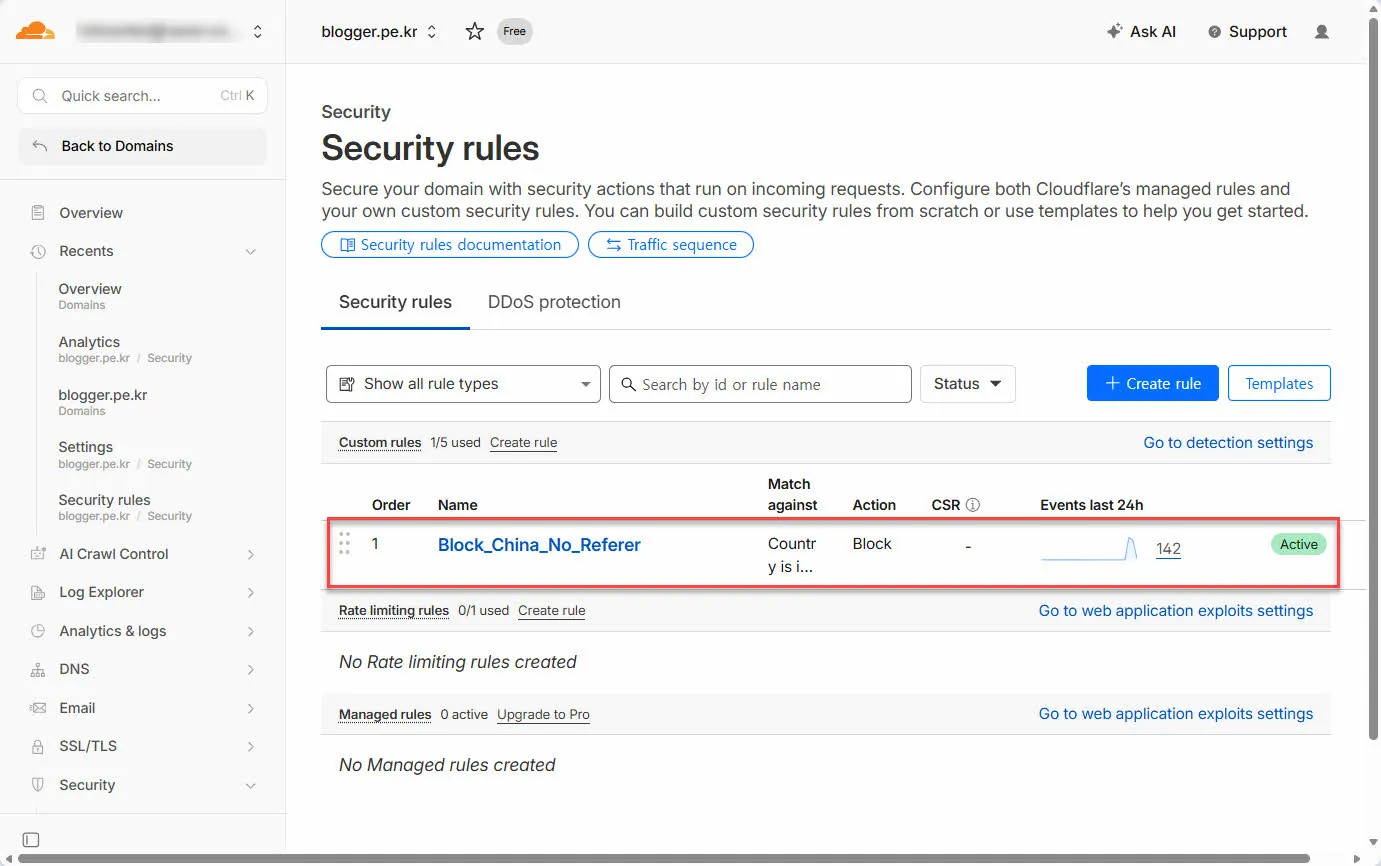
Task: Expand Analytics & logs chevron
Action: click(251, 632)
